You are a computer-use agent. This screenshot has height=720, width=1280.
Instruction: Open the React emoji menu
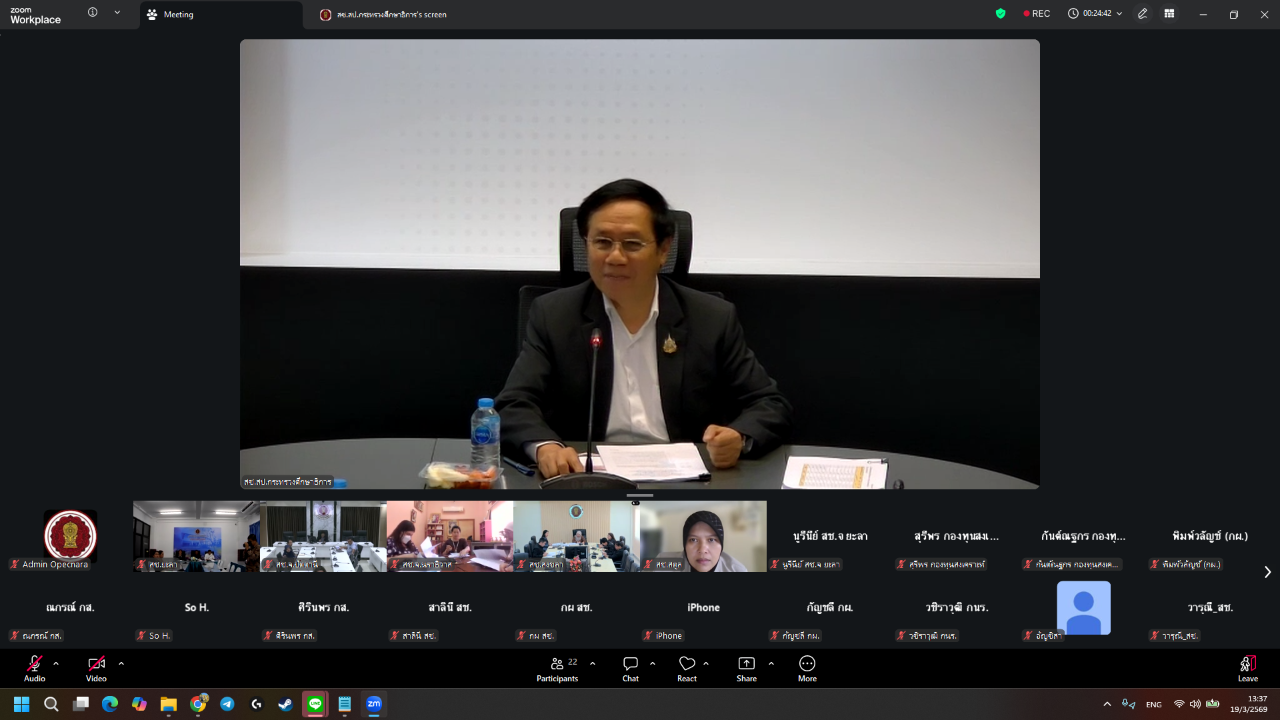click(x=686, y=667)
